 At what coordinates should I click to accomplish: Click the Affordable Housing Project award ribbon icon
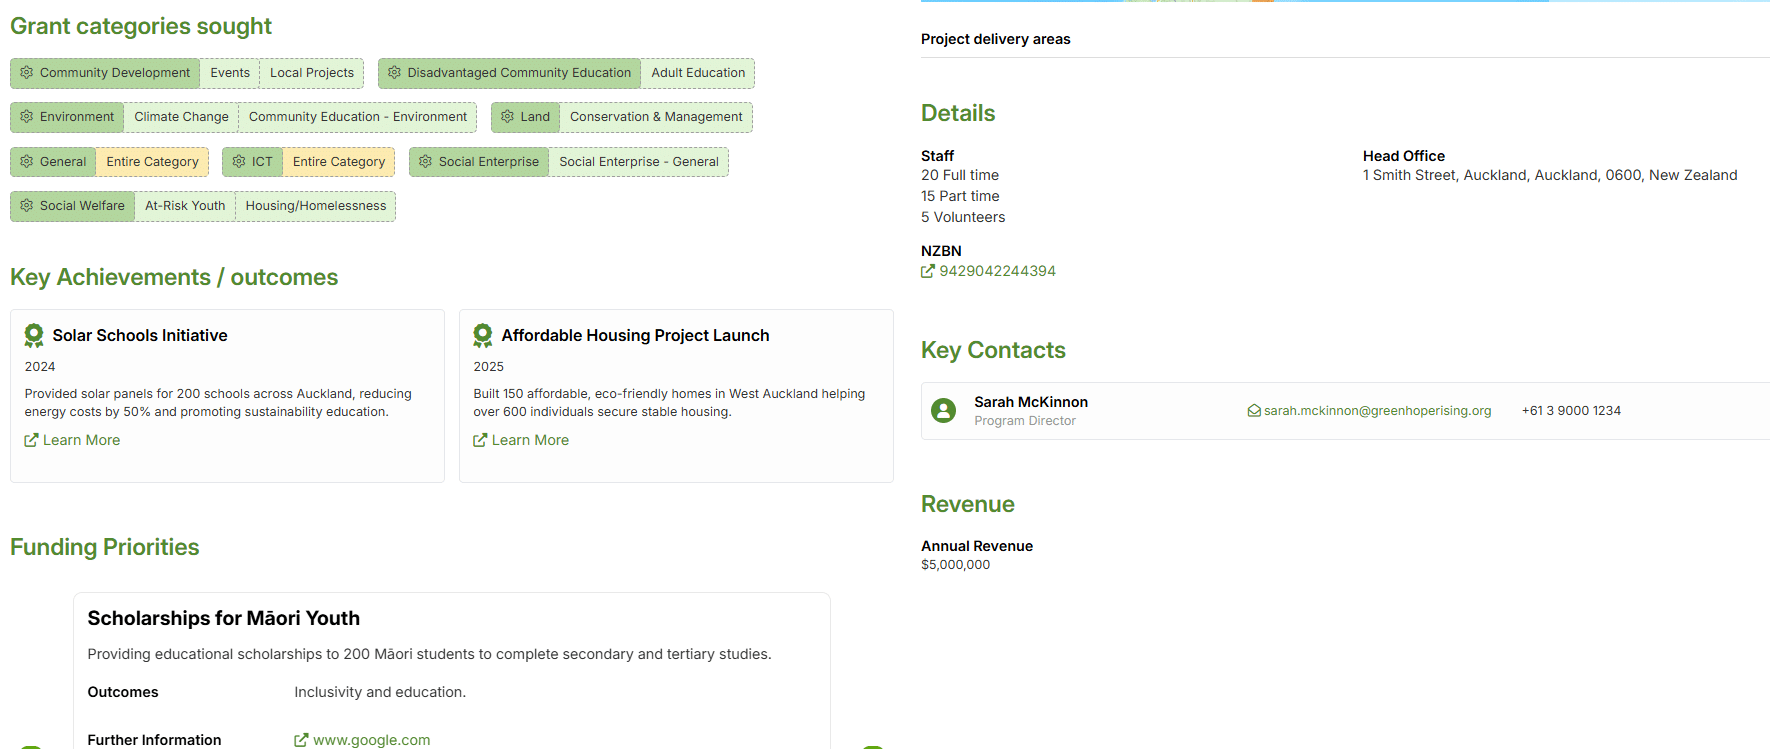click(x=483, y=335)
